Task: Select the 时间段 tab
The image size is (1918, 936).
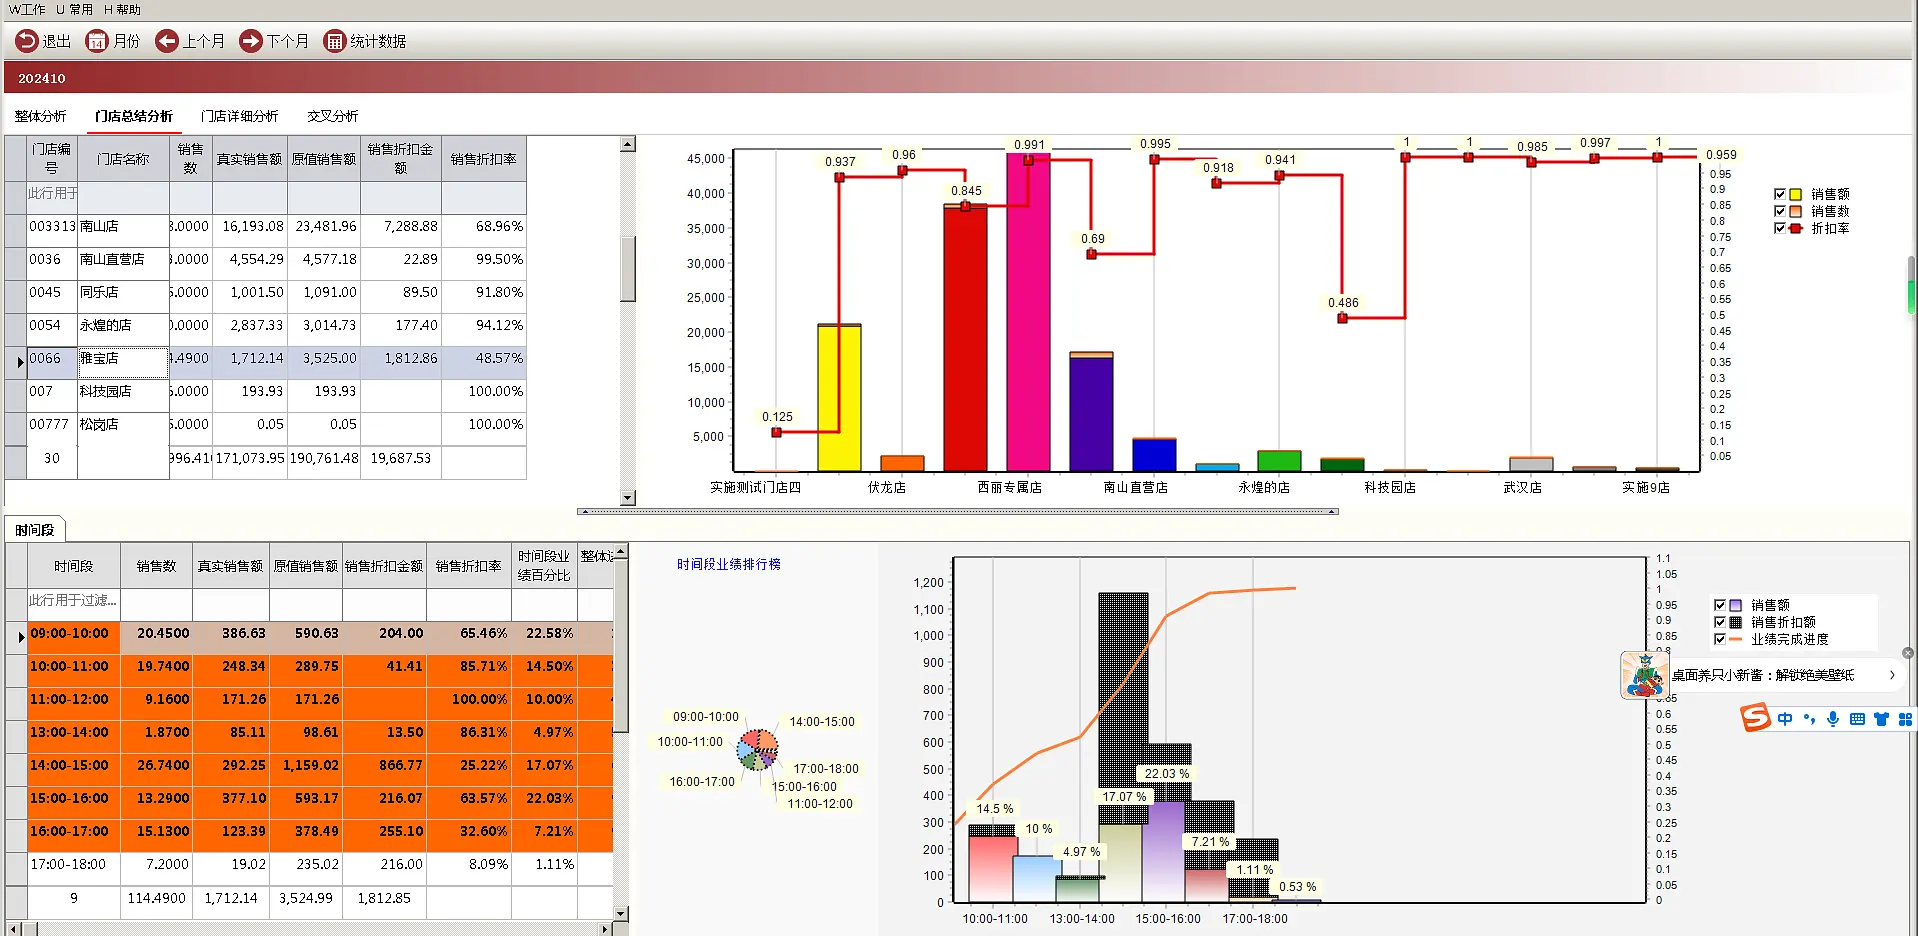Action: click(35, 530)
